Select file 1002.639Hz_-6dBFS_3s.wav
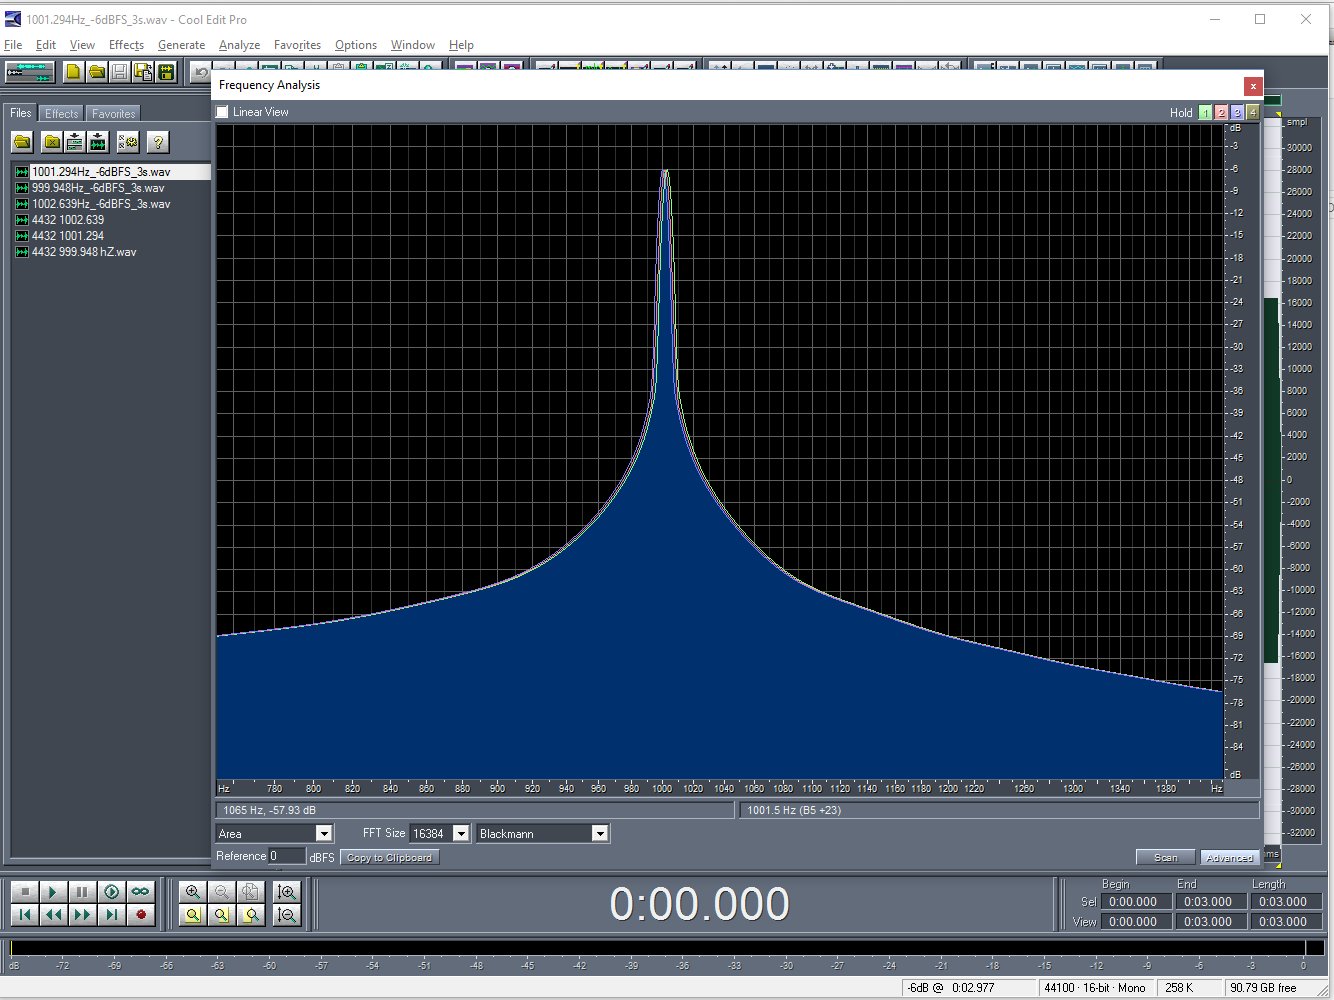This screenshot has width=1334, height=1000. coord(101,204)
